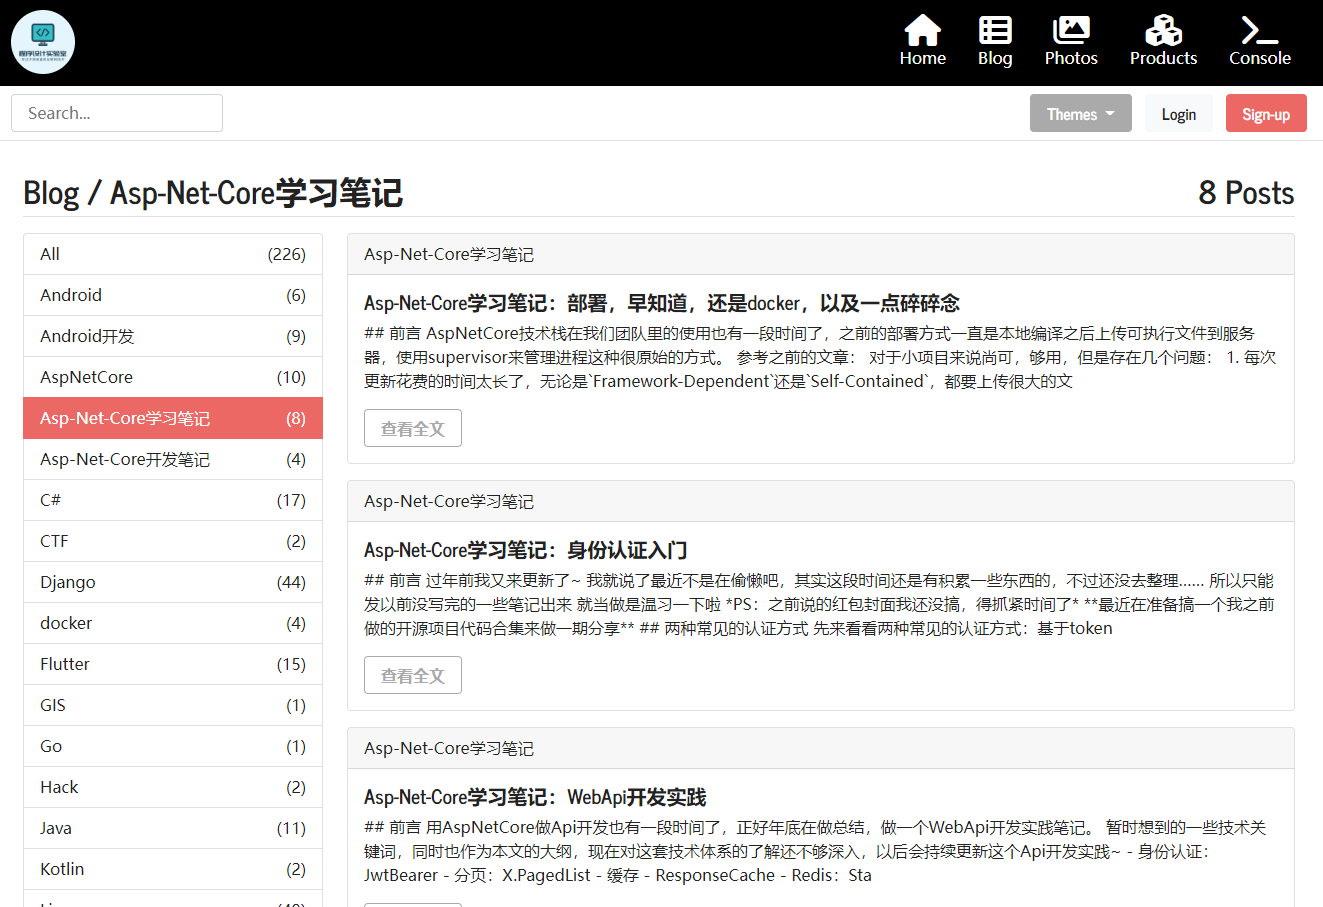Select the Kotlin category
The height and width of the screenshot is (907, 1323).
[173, 869]
